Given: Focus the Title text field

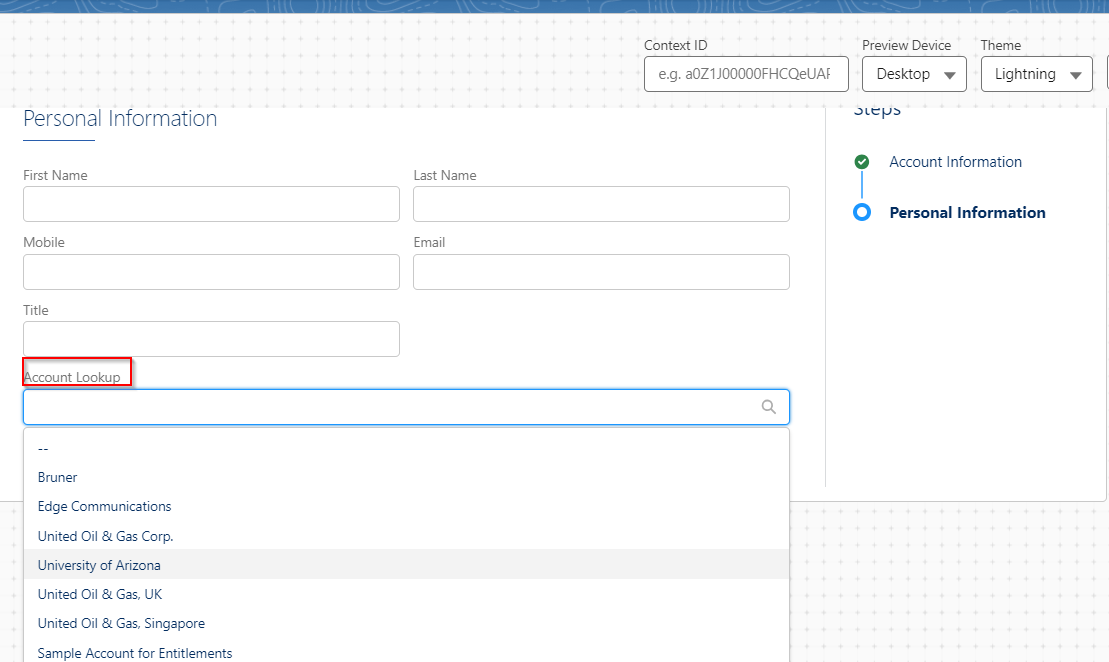Looking at the screenshot, I should [211, 339].
